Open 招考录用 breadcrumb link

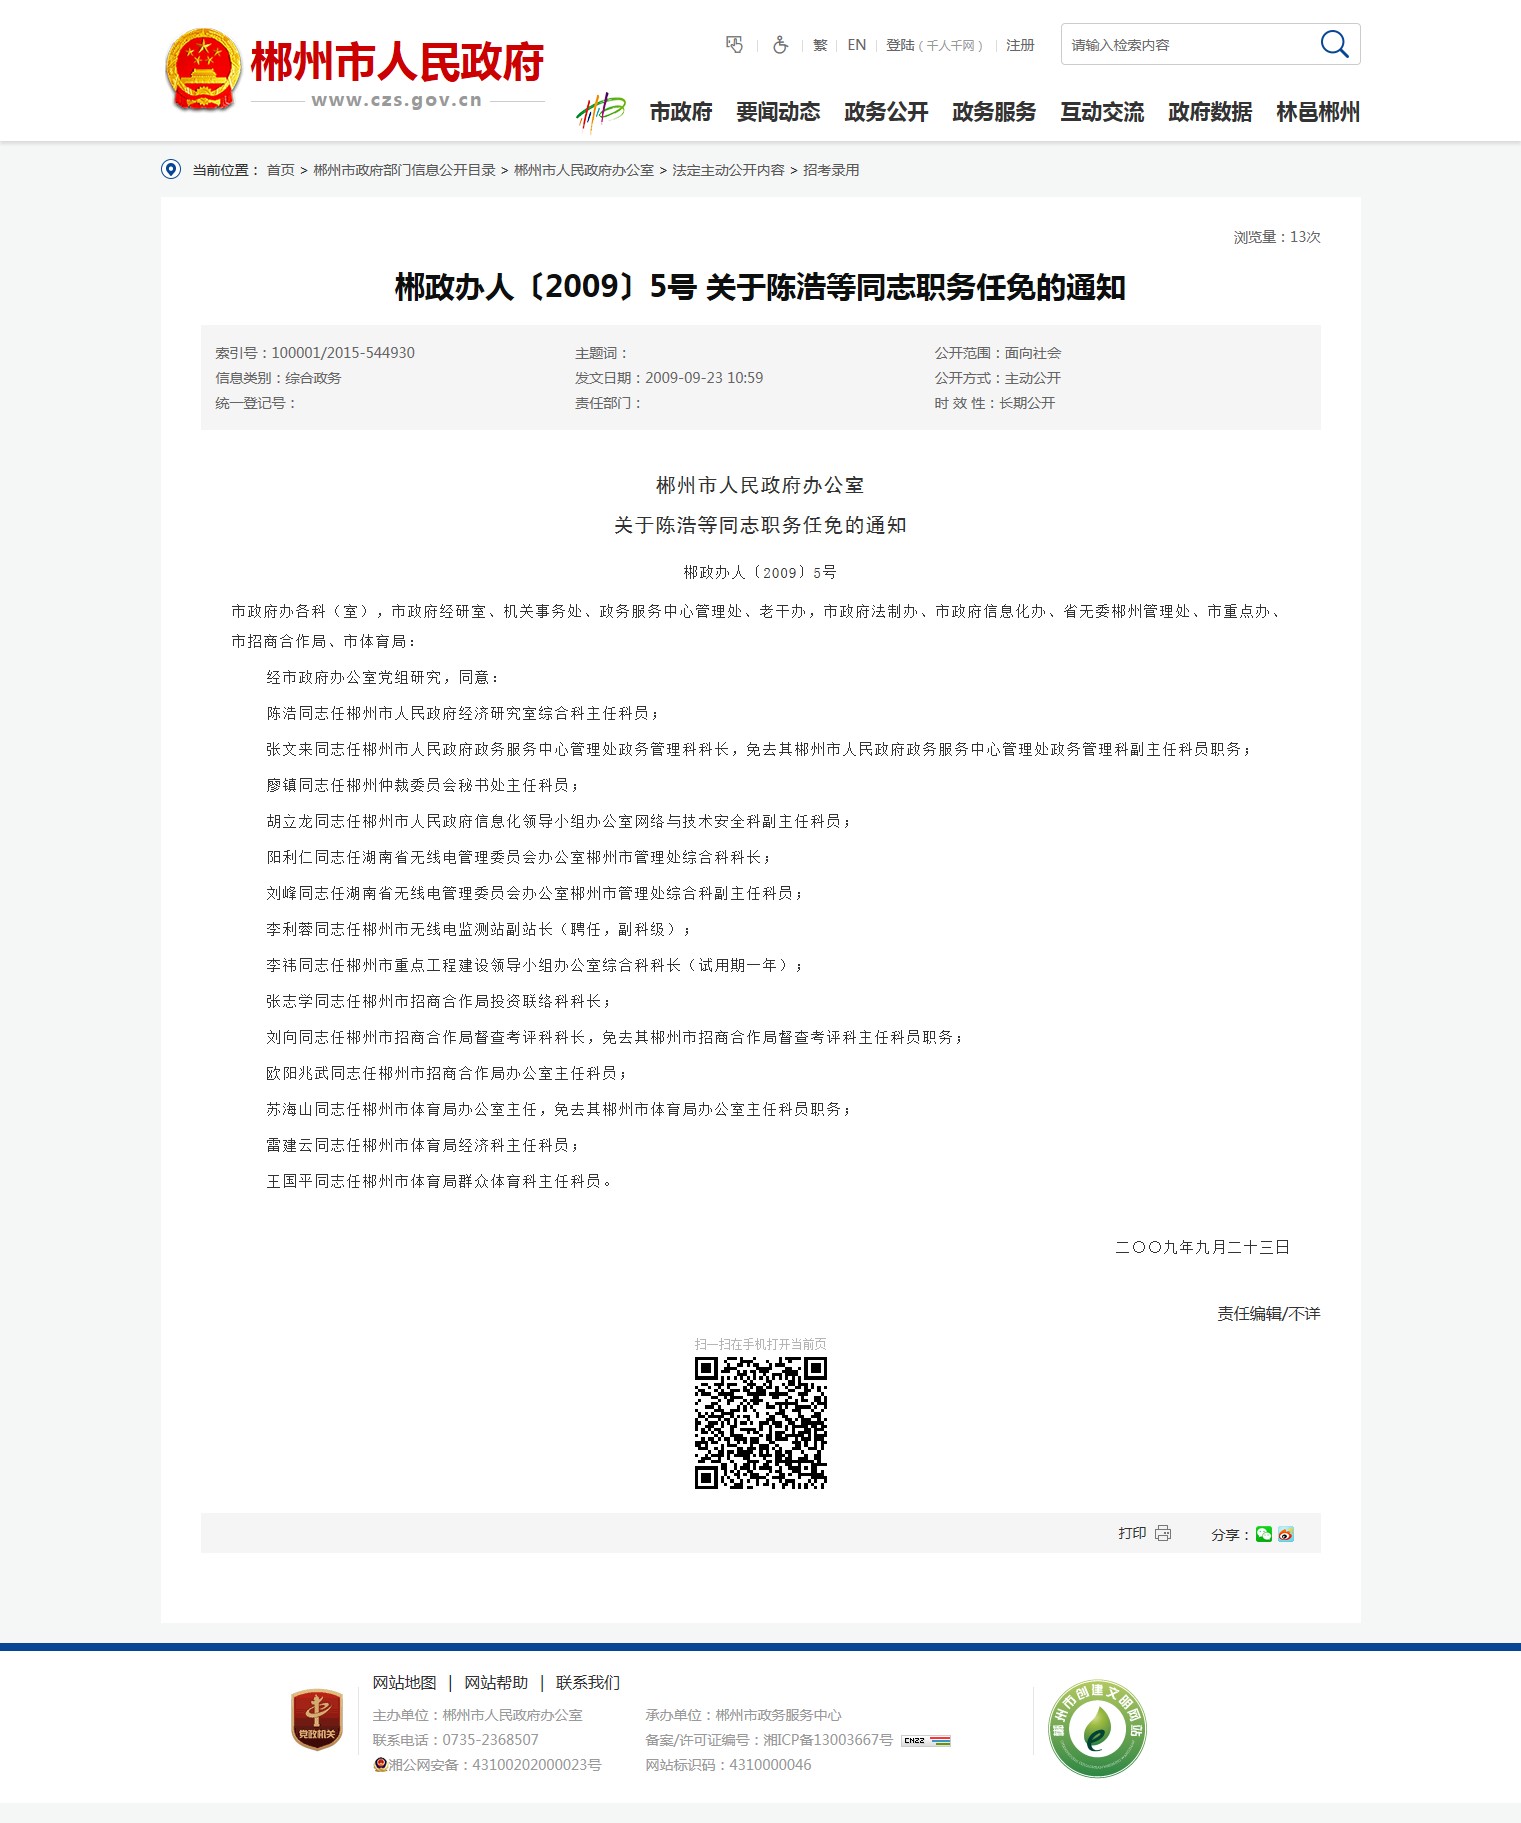[831, 170]
